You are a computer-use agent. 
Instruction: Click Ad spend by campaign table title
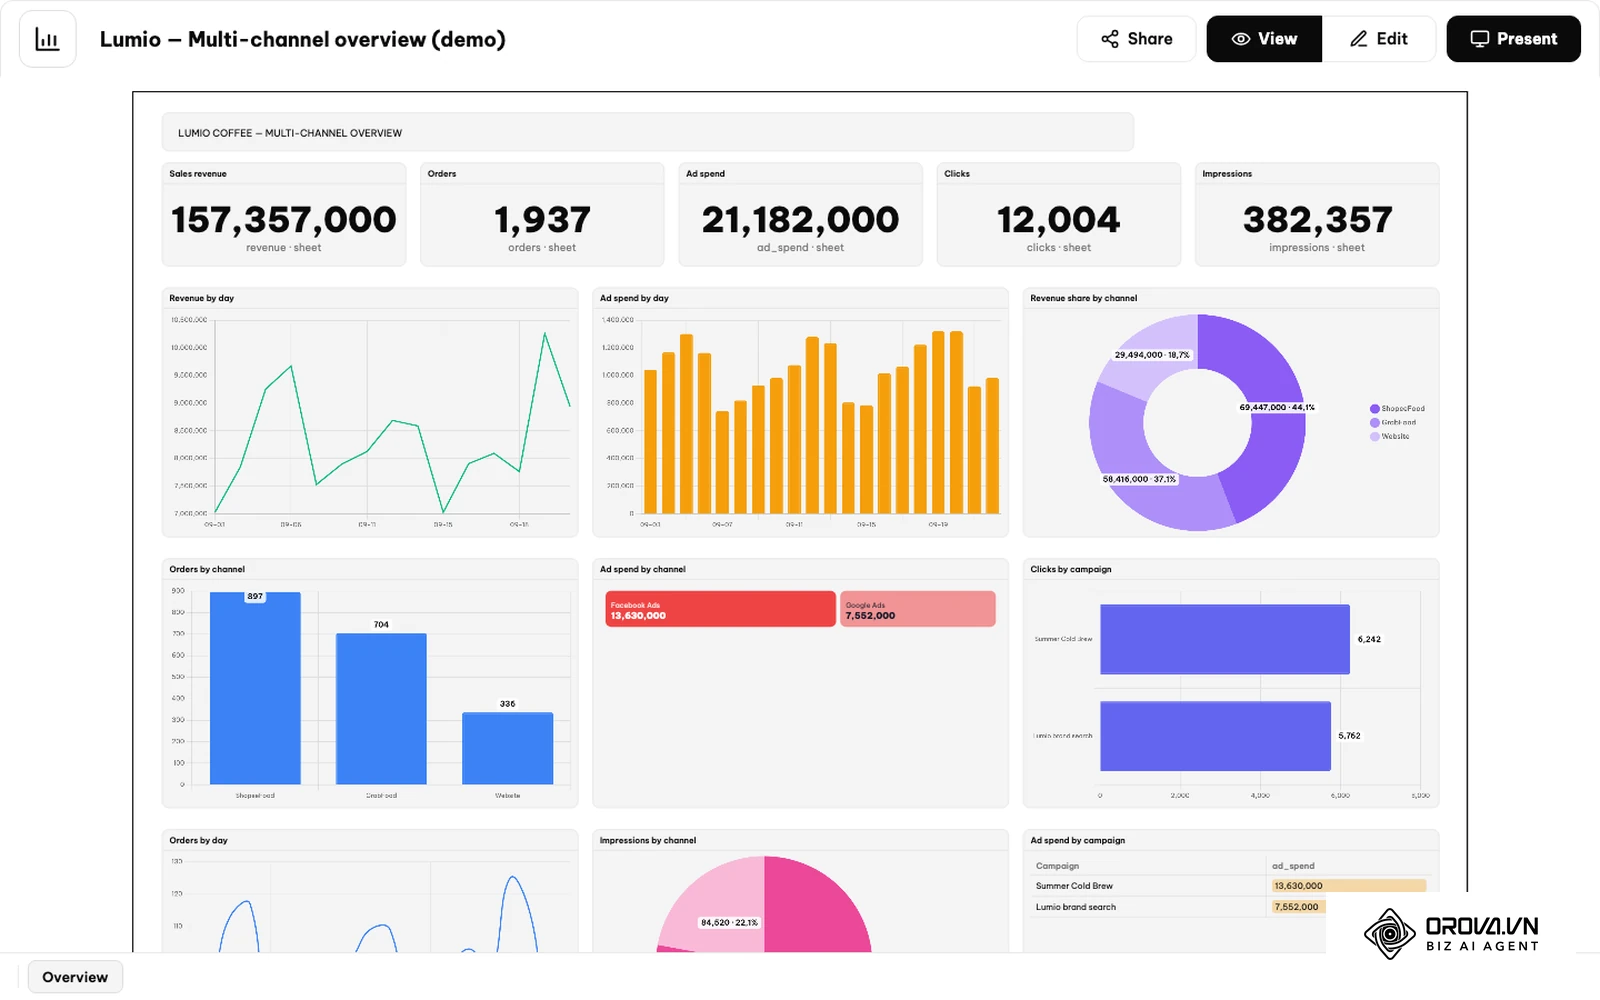click(x=1078, y=840)
